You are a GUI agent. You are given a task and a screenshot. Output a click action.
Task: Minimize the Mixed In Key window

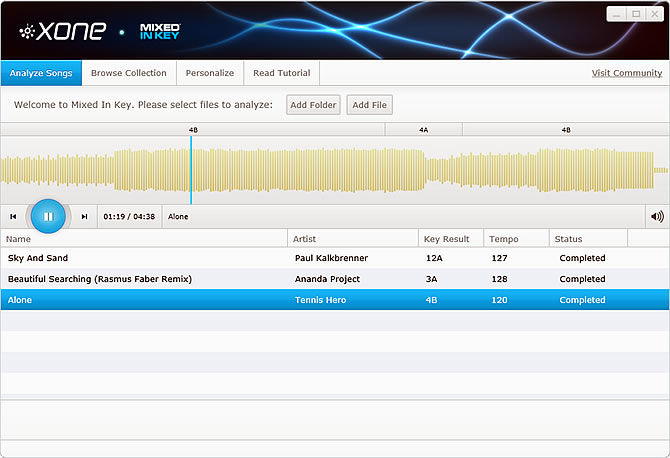617,14
